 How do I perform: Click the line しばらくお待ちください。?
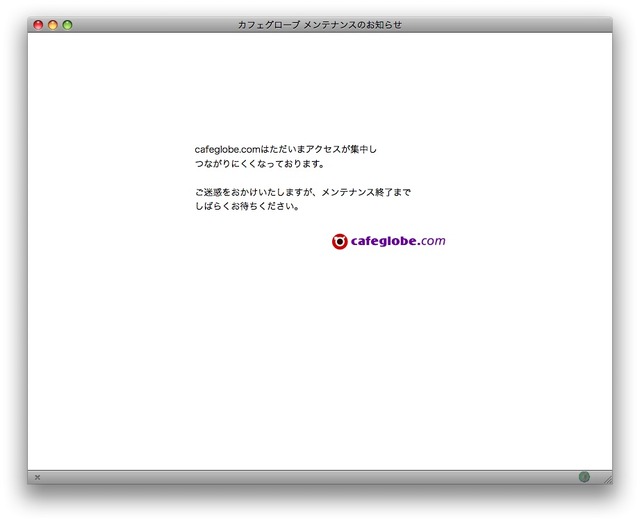(x=248, y=208)
